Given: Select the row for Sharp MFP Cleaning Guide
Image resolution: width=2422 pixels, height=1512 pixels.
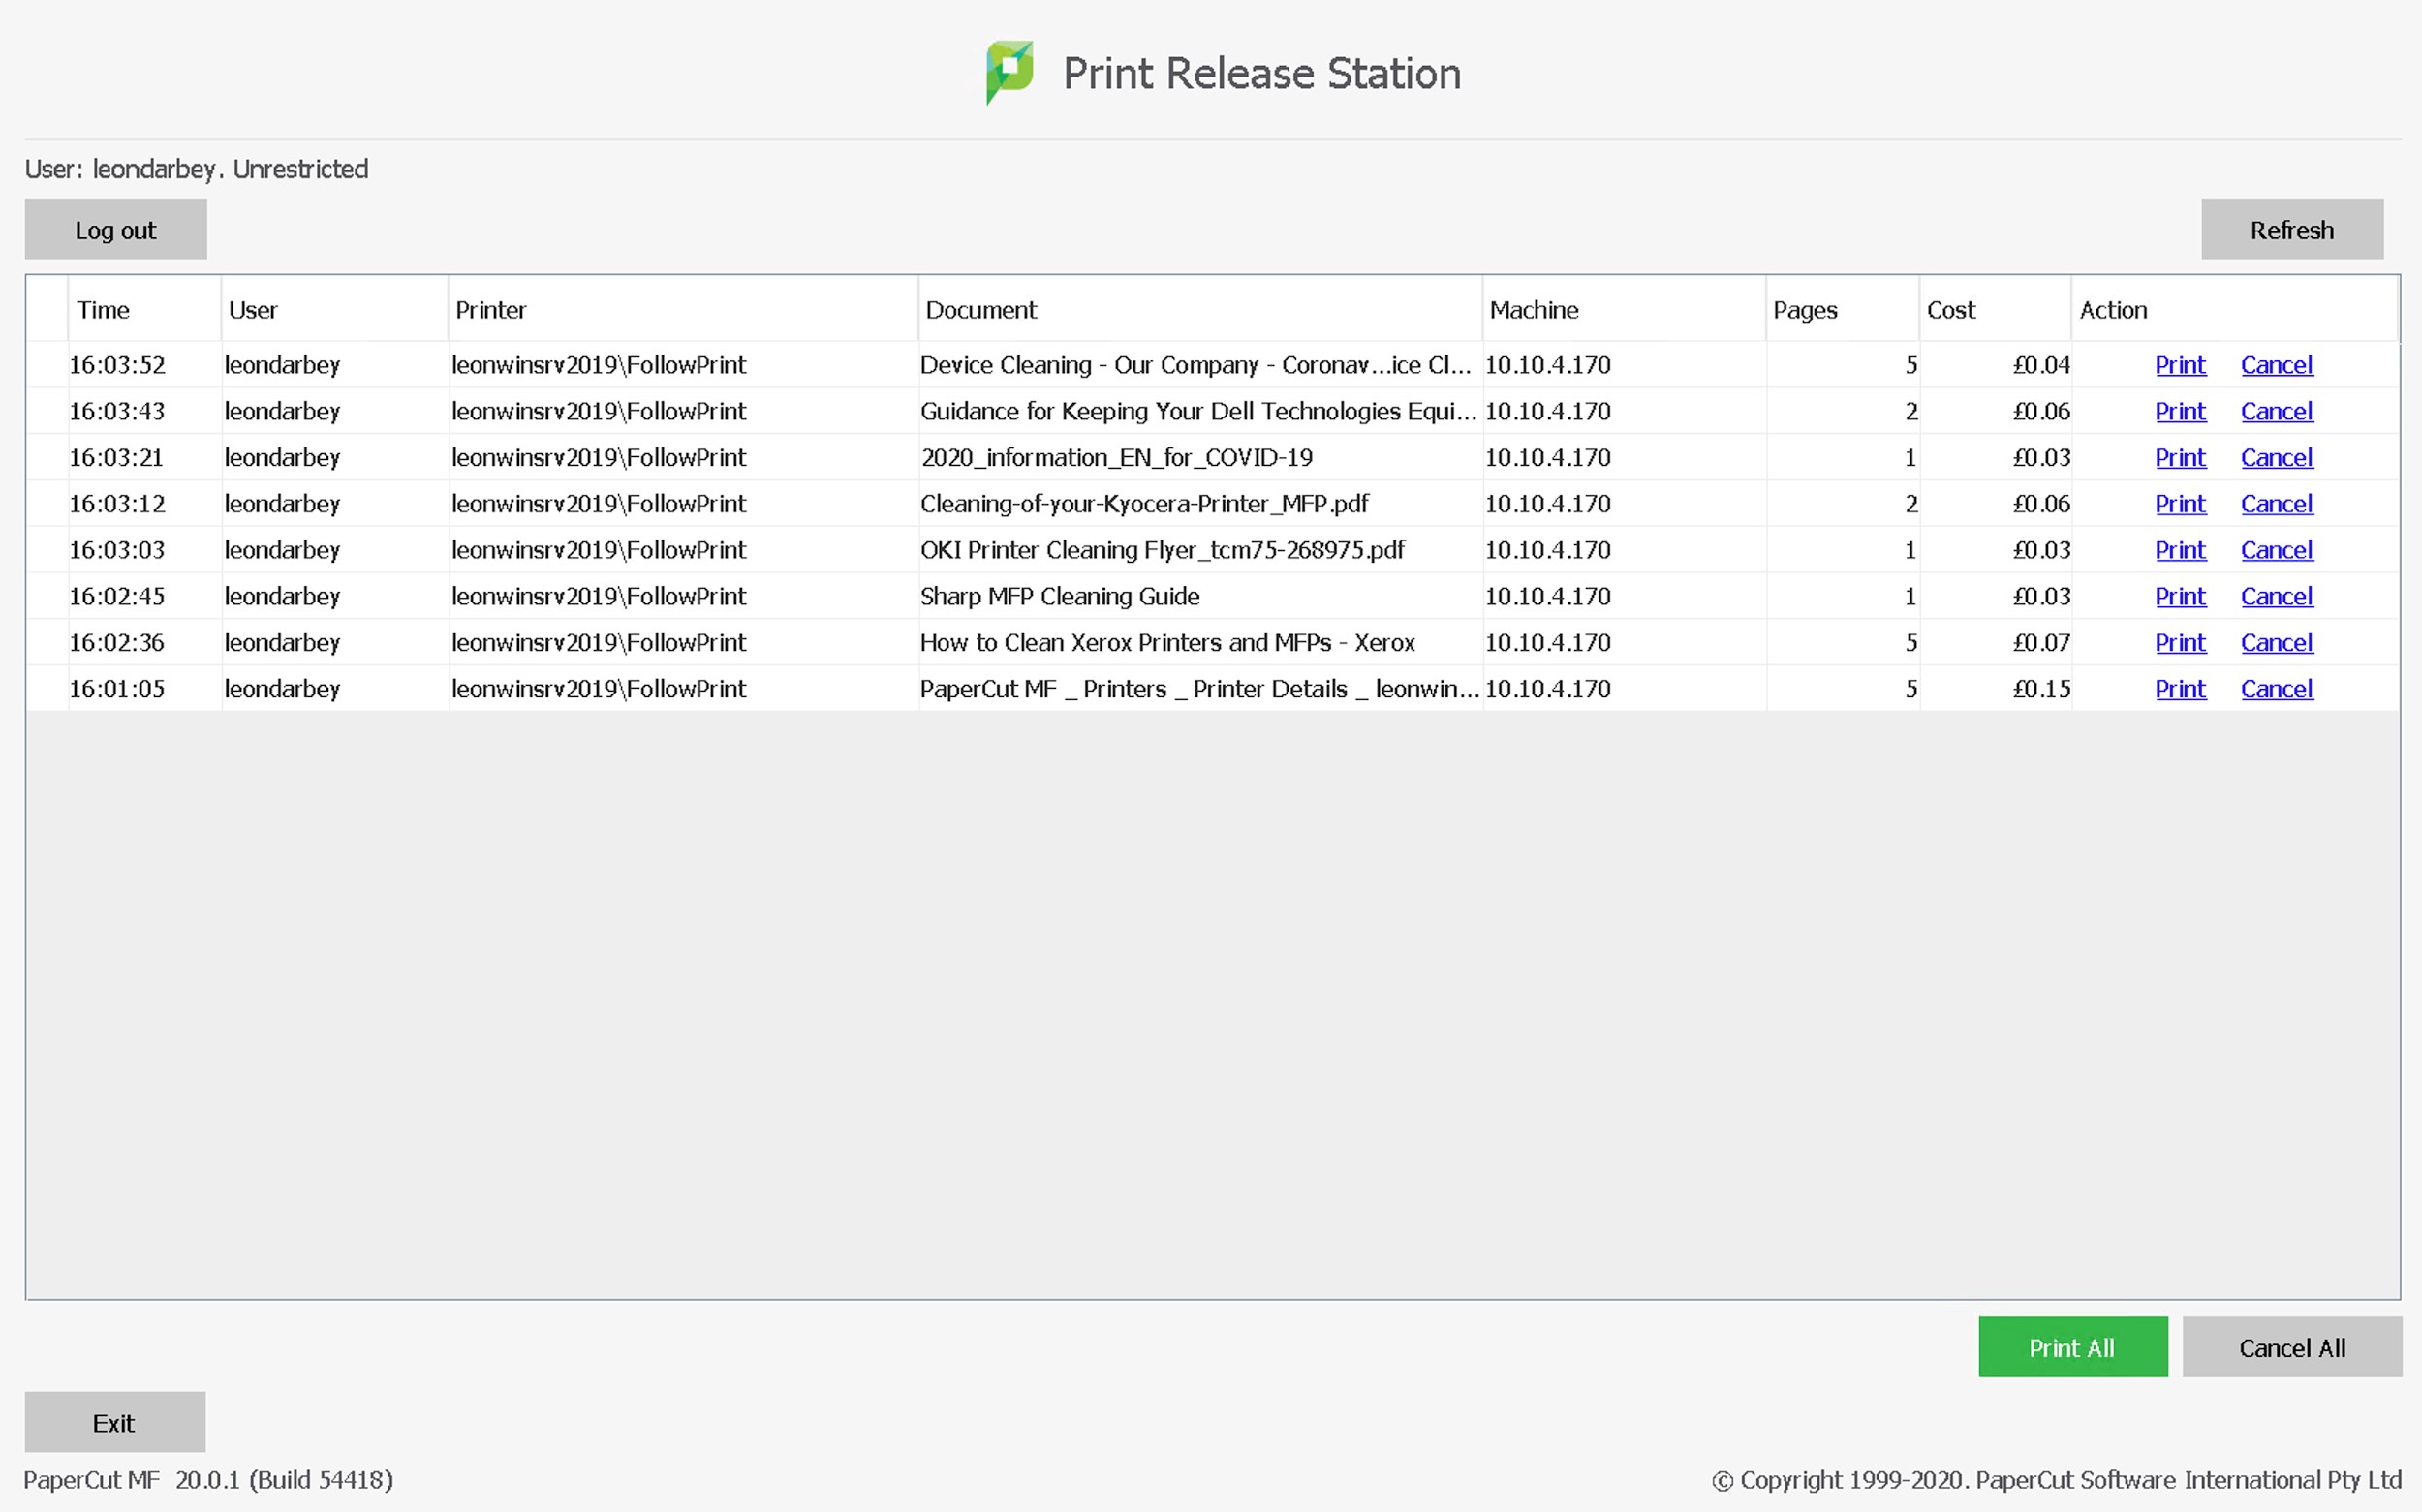Looking at the screenshot, I should (1060, 596).
